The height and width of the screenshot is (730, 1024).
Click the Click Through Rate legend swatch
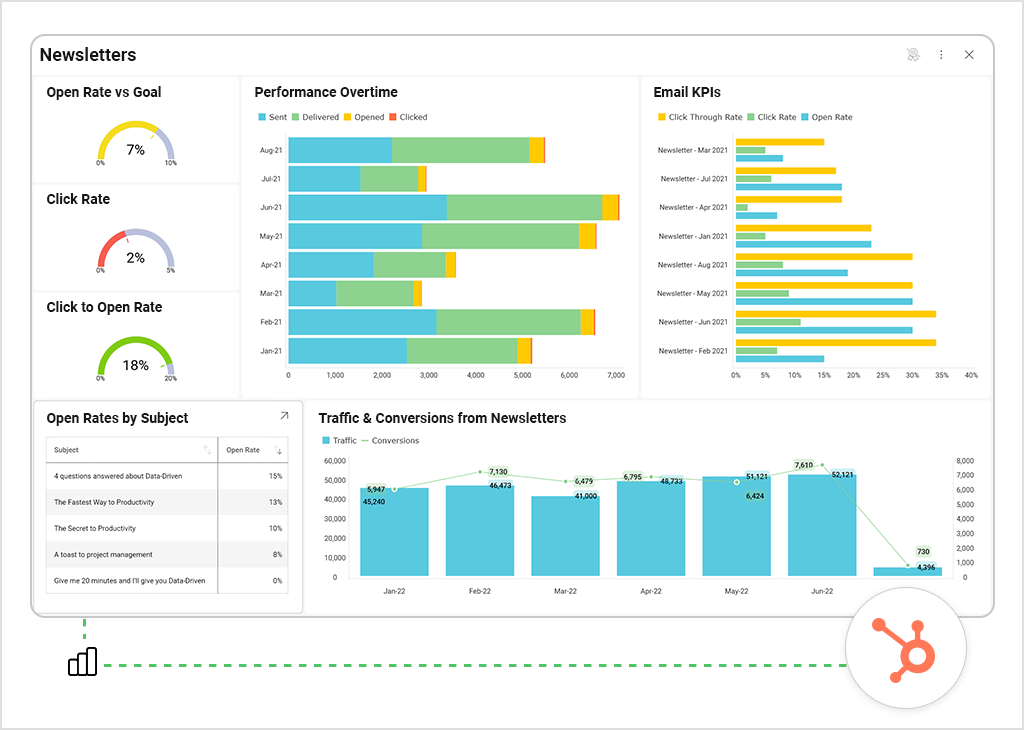click(x=662, y=117)
